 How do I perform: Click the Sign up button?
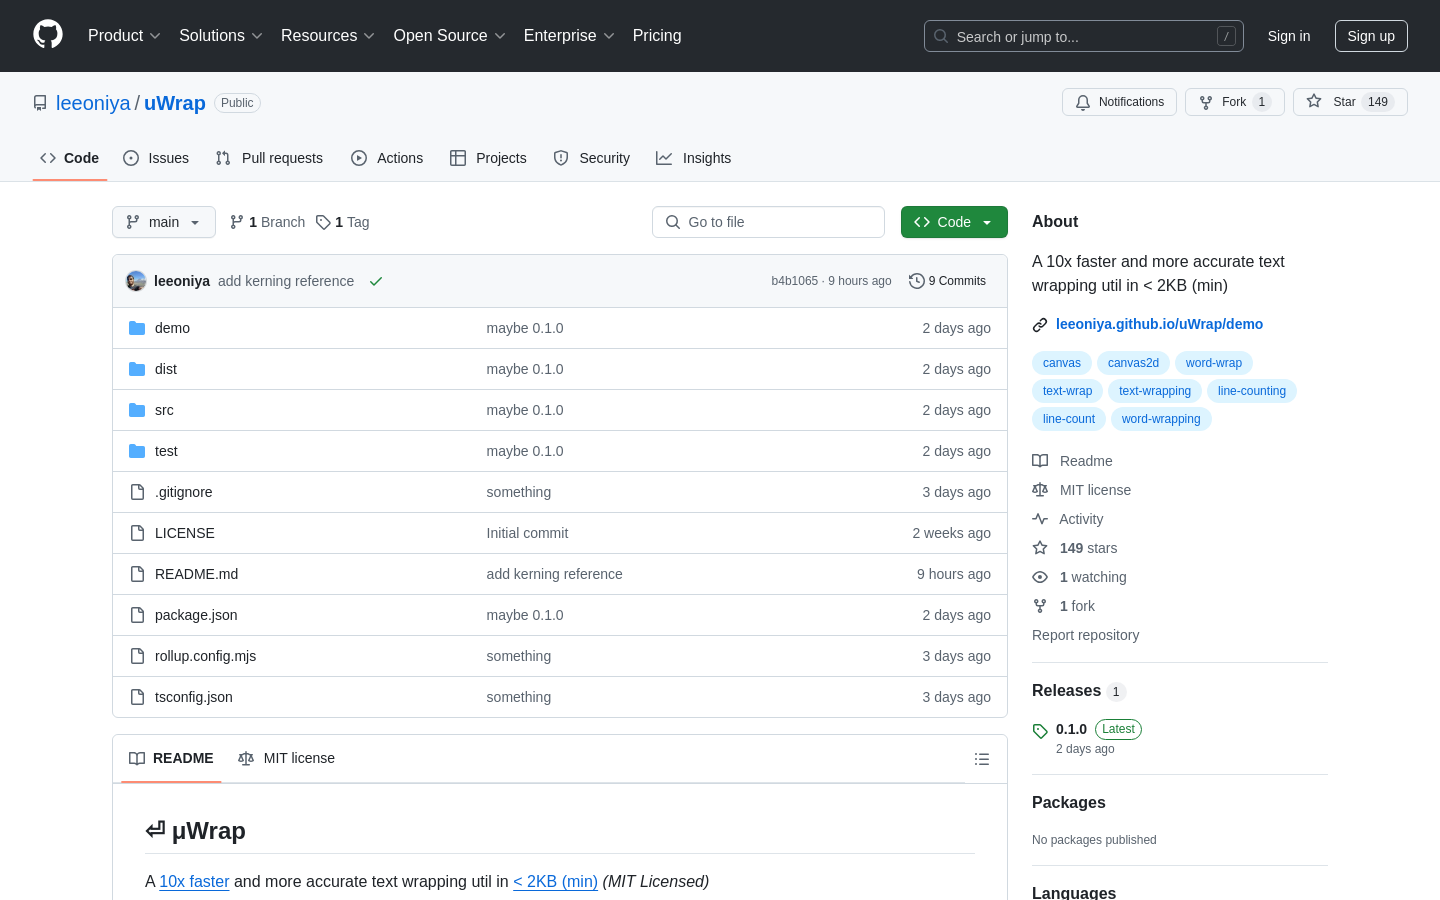(x=1371, y=36)
